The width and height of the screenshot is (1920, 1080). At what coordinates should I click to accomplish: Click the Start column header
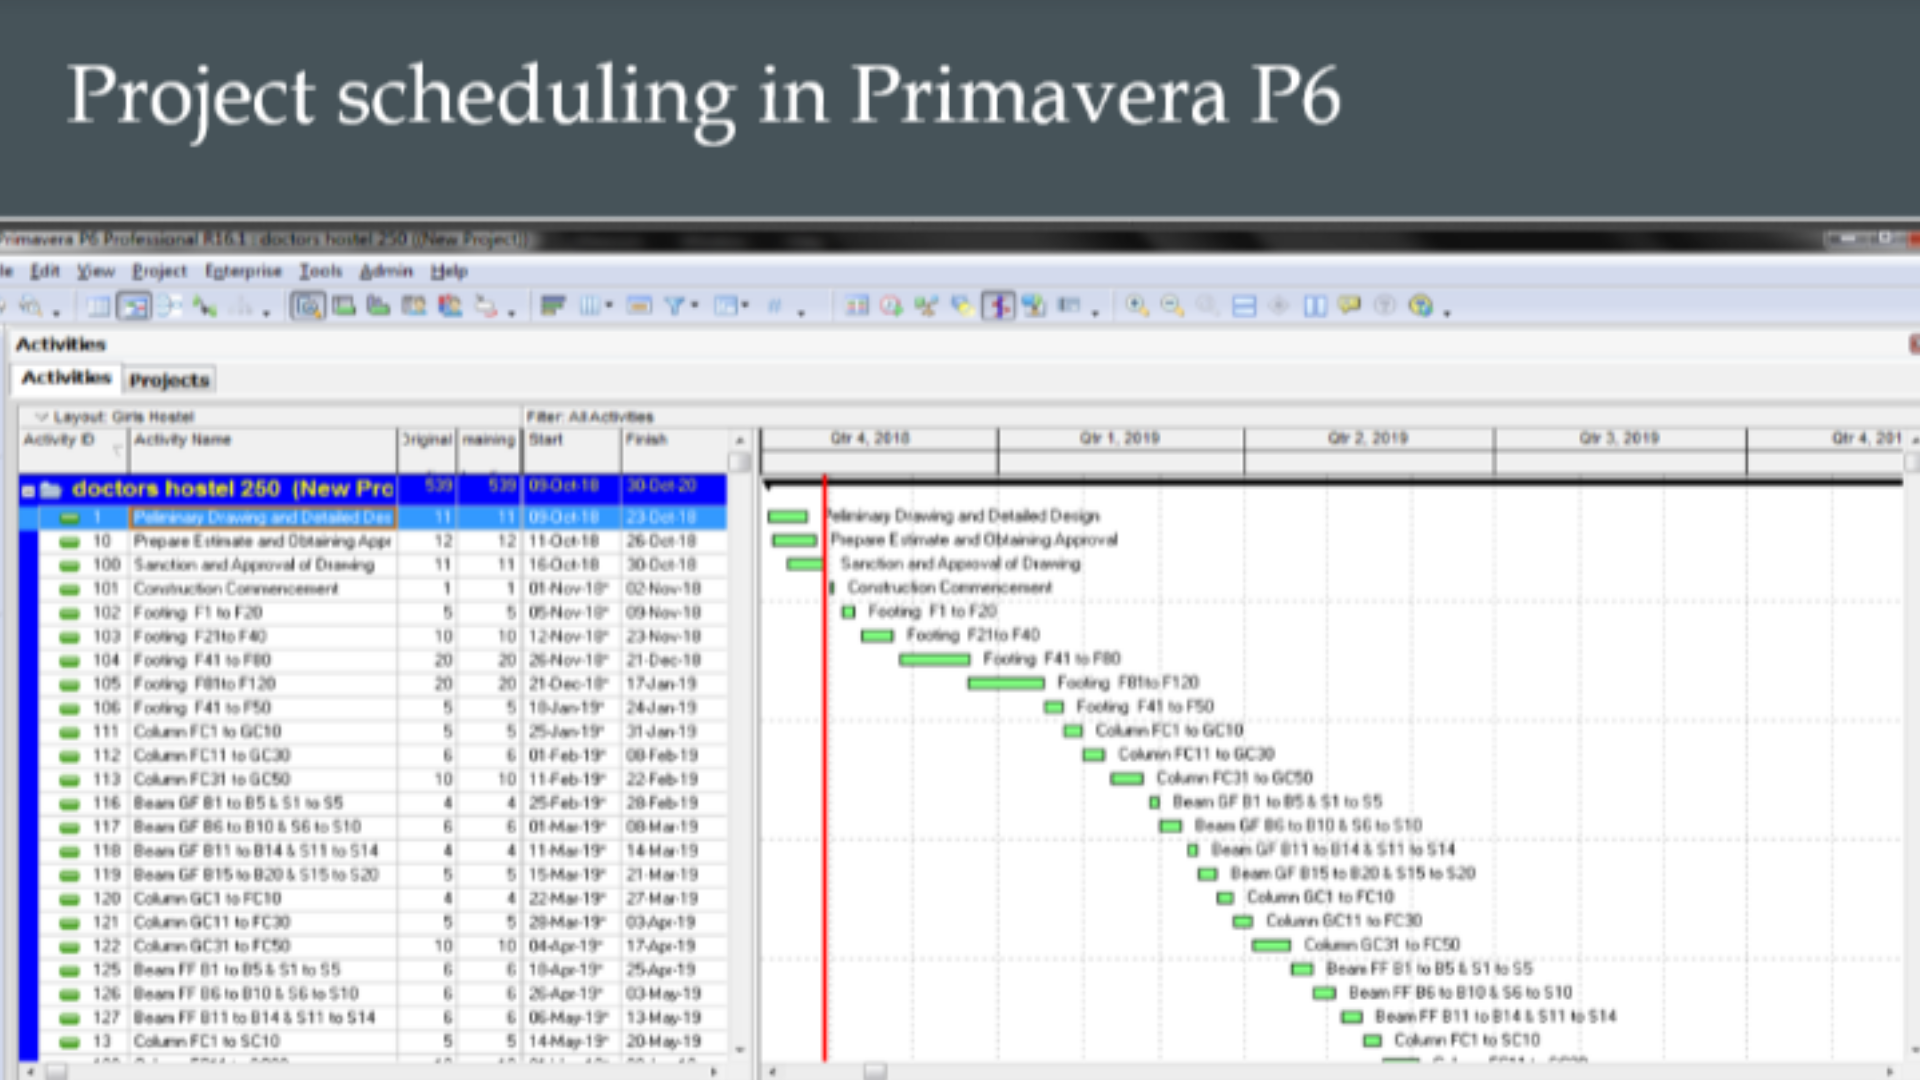[546, 440]
